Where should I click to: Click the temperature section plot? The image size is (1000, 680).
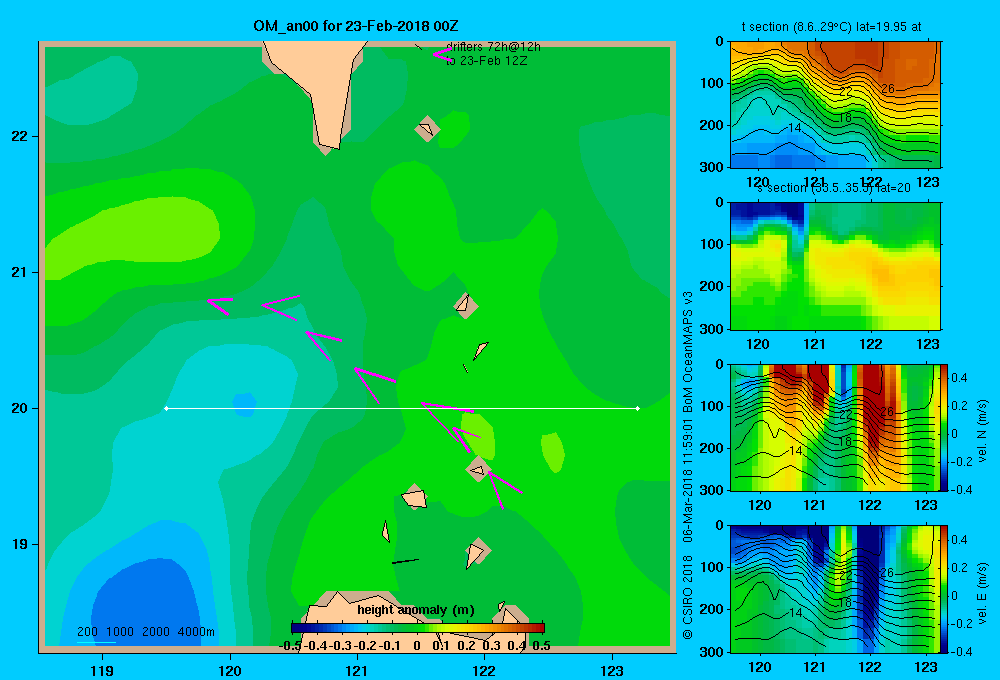click(835, 105)
